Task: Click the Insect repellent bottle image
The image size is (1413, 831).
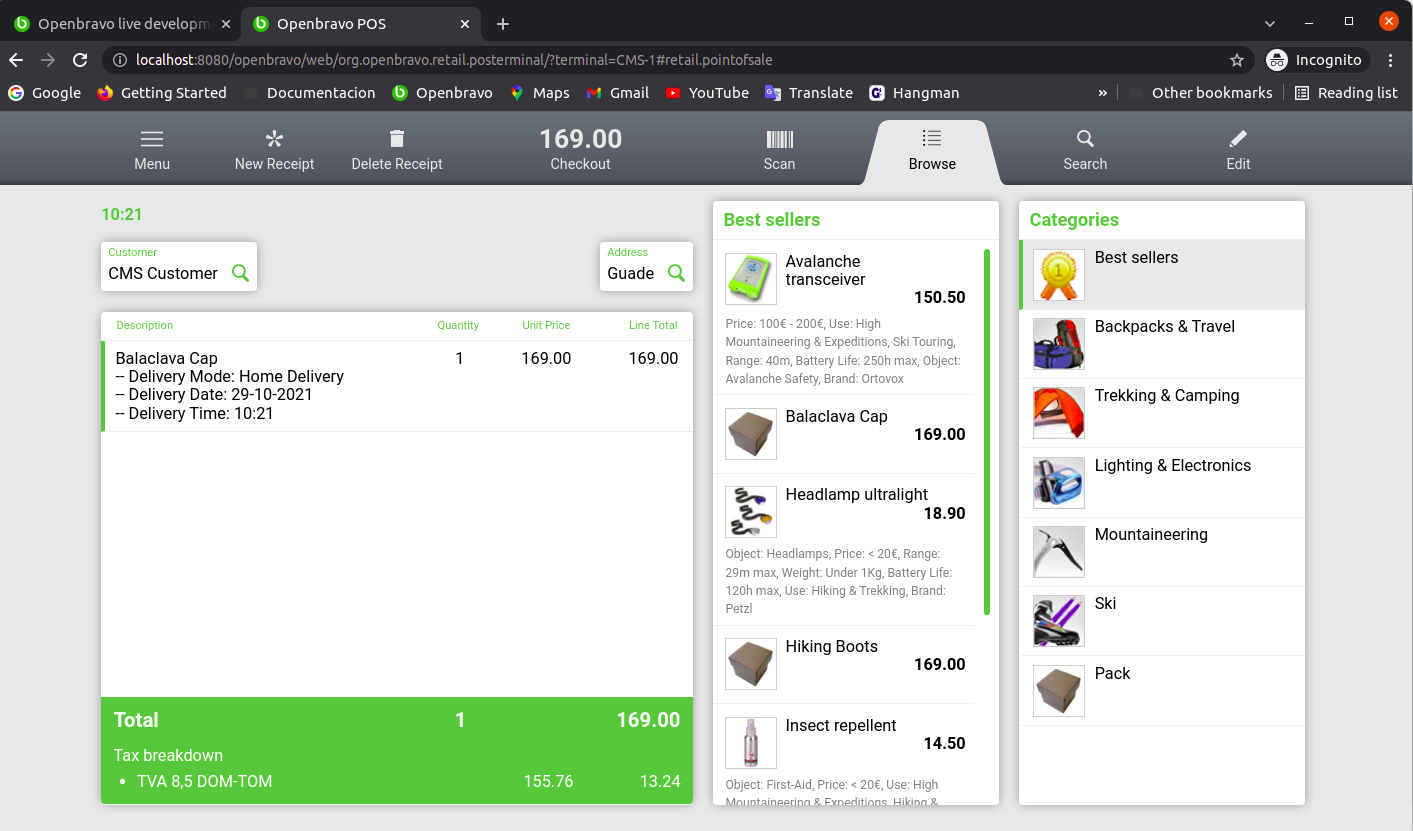Action: 751,743
